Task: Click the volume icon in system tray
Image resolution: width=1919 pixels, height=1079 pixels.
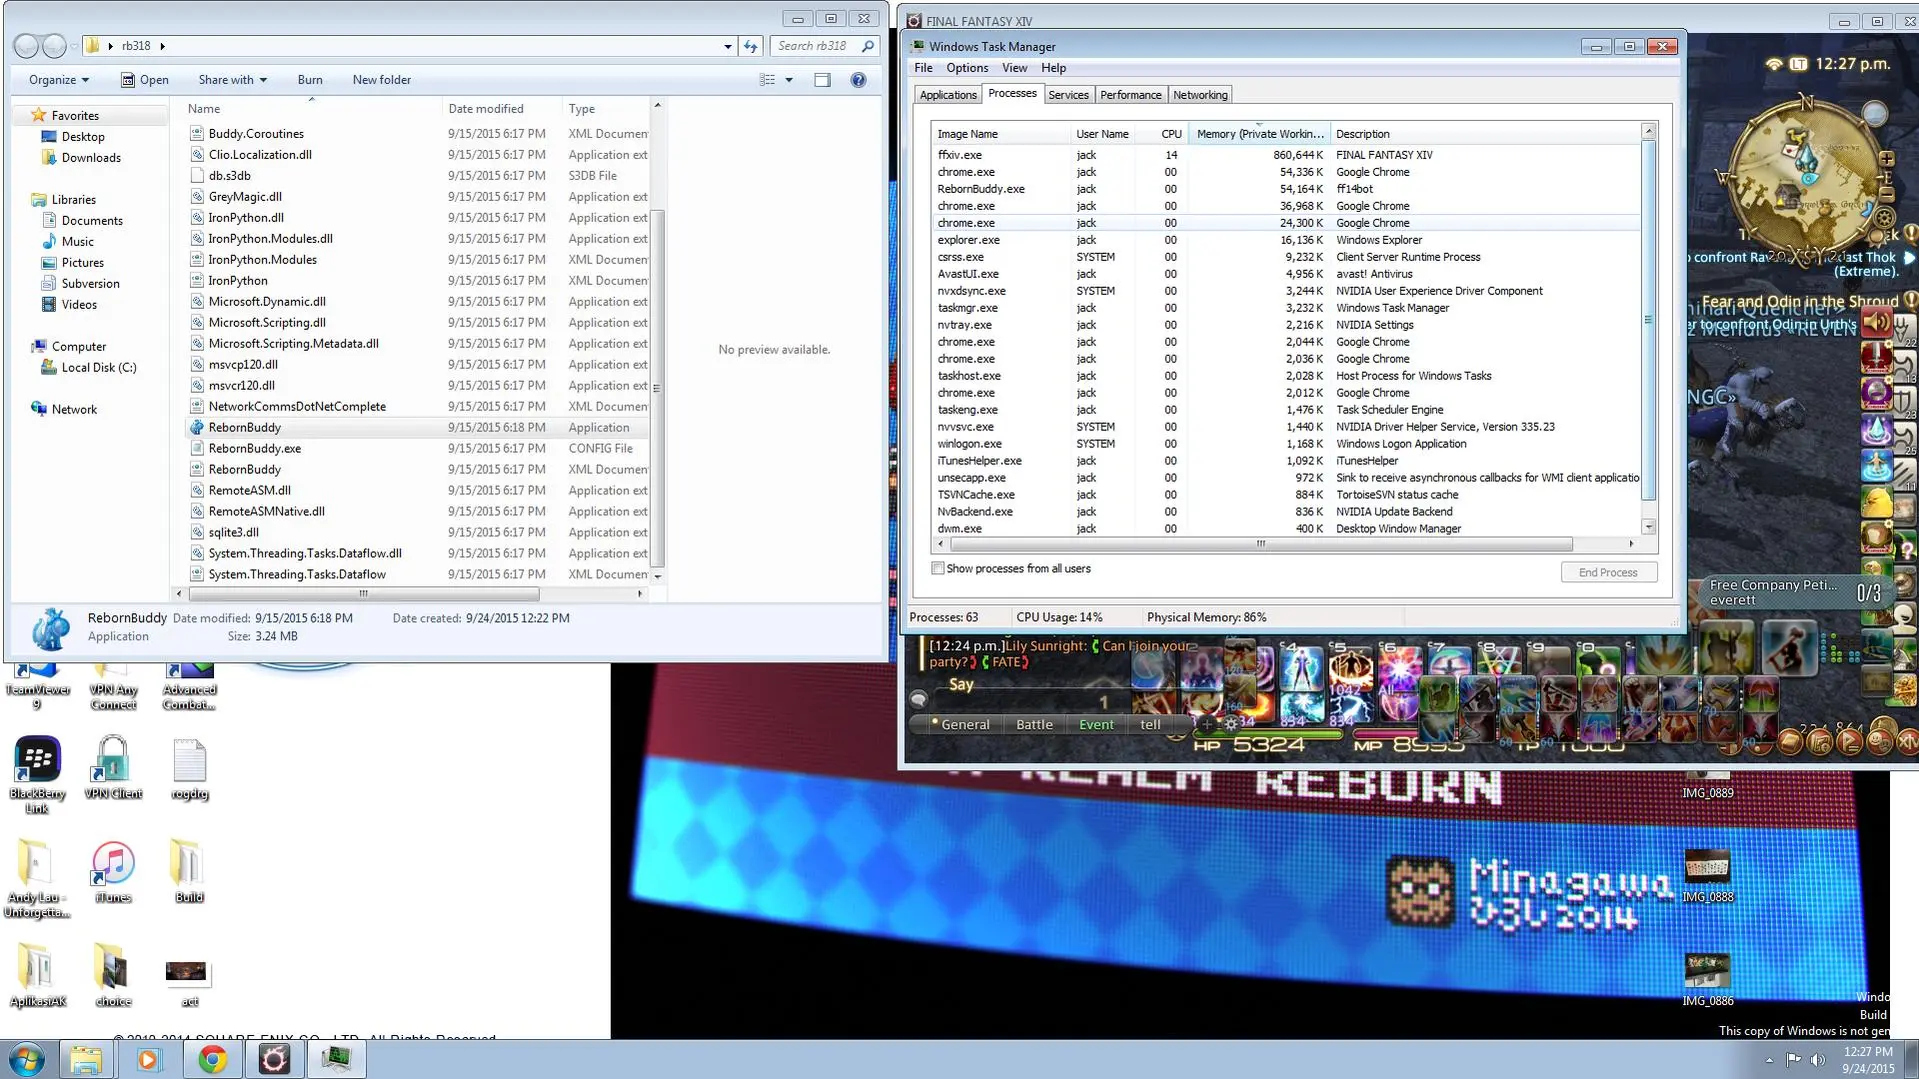Action: pyautogui.click(x=1817, y=1059)
